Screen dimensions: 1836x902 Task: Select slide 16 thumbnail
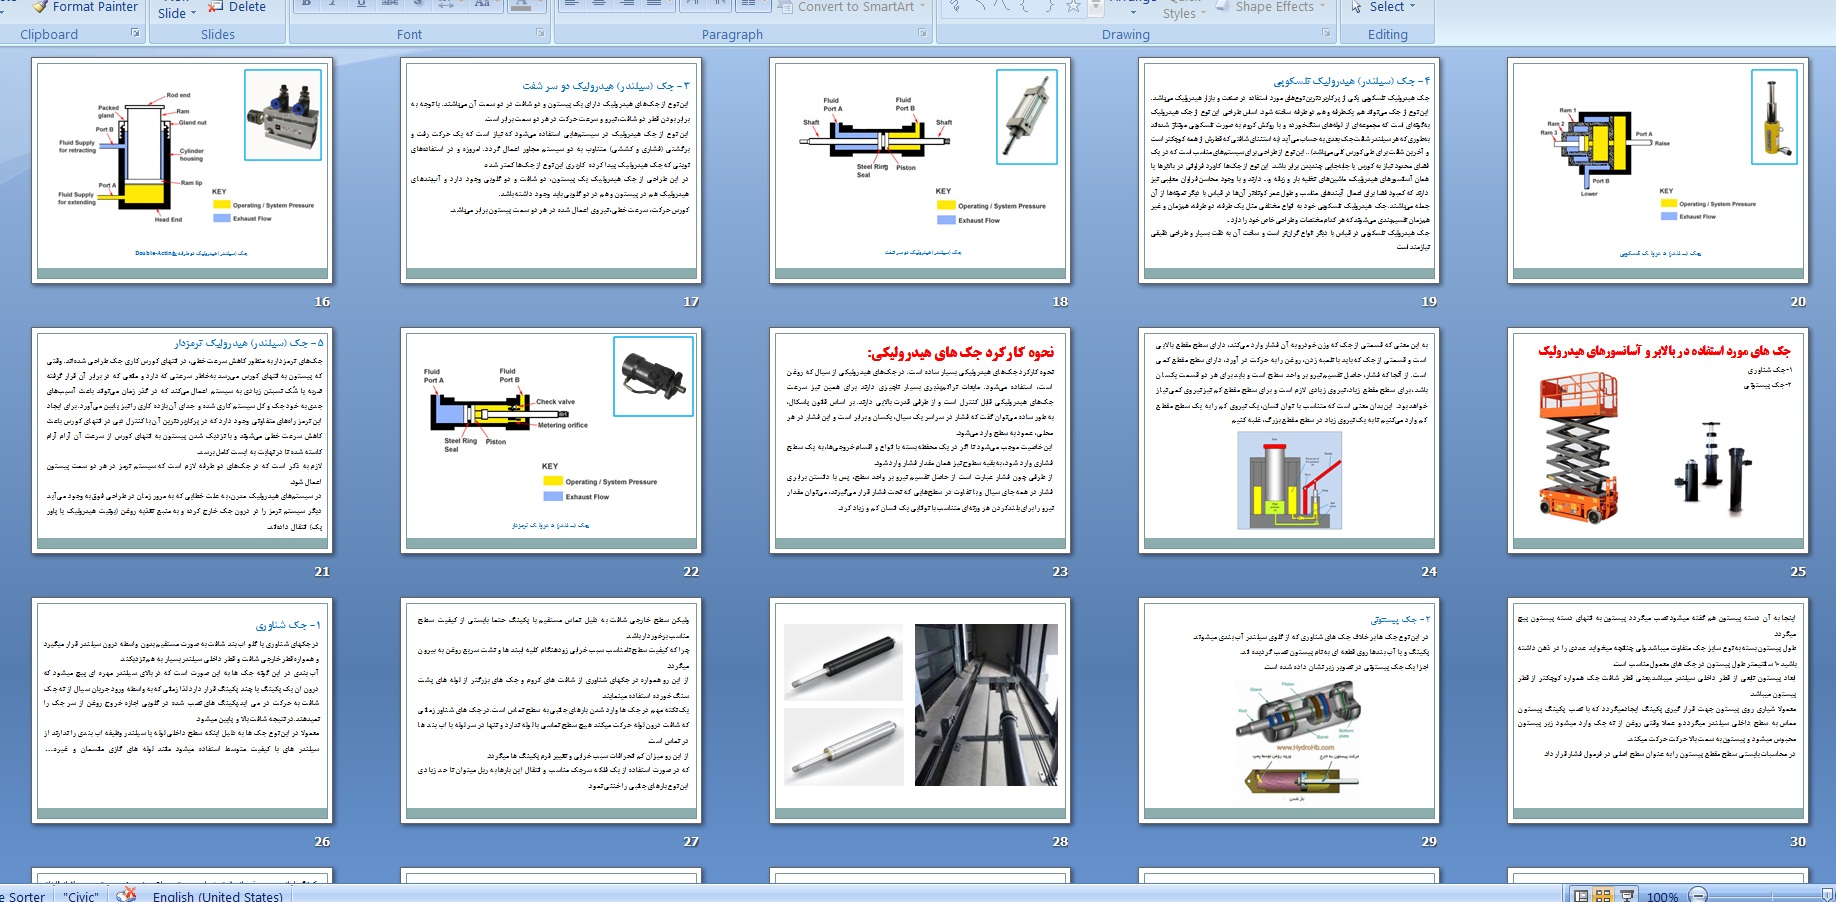[181, 170]
